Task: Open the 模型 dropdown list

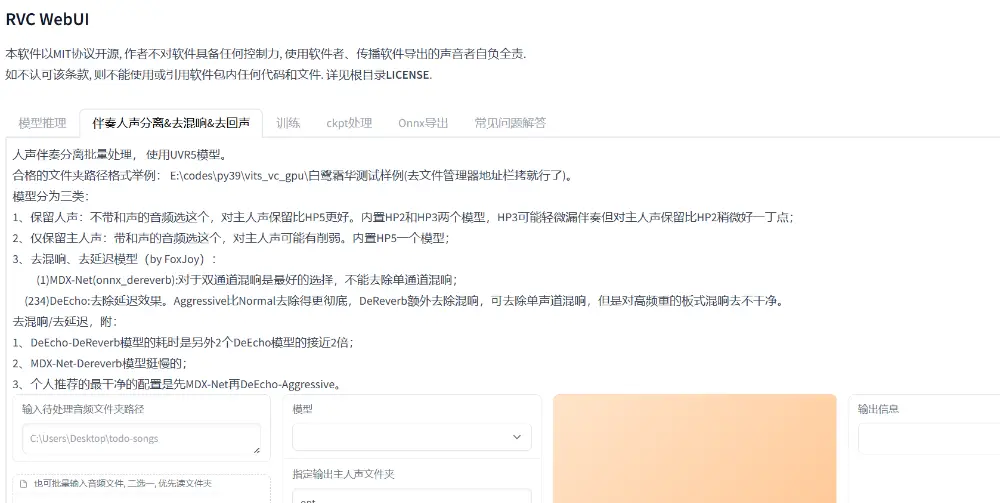Action: pyautogui.click(x=411, y=437)
